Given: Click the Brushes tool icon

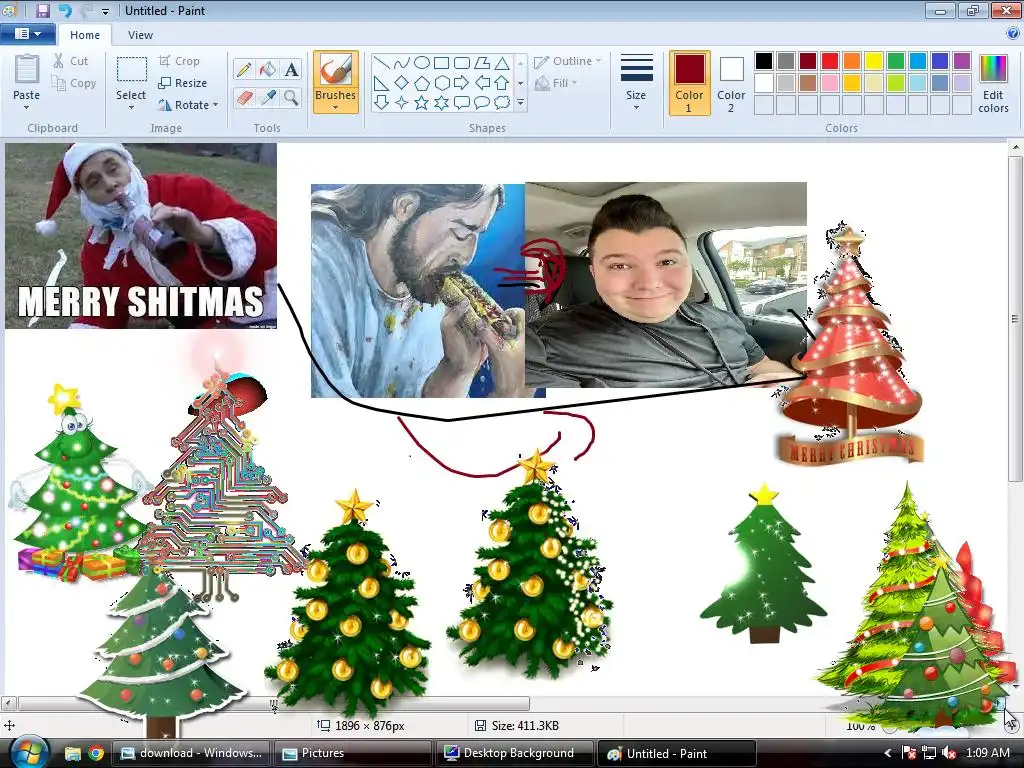Looking at the screenshot, I should 336,70.
